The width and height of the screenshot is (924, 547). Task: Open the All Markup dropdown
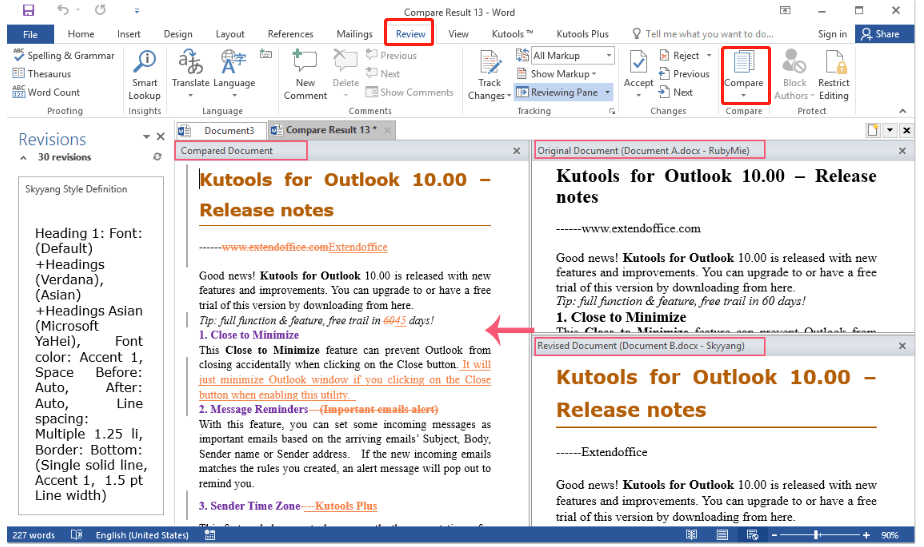(x=571, y=56)
